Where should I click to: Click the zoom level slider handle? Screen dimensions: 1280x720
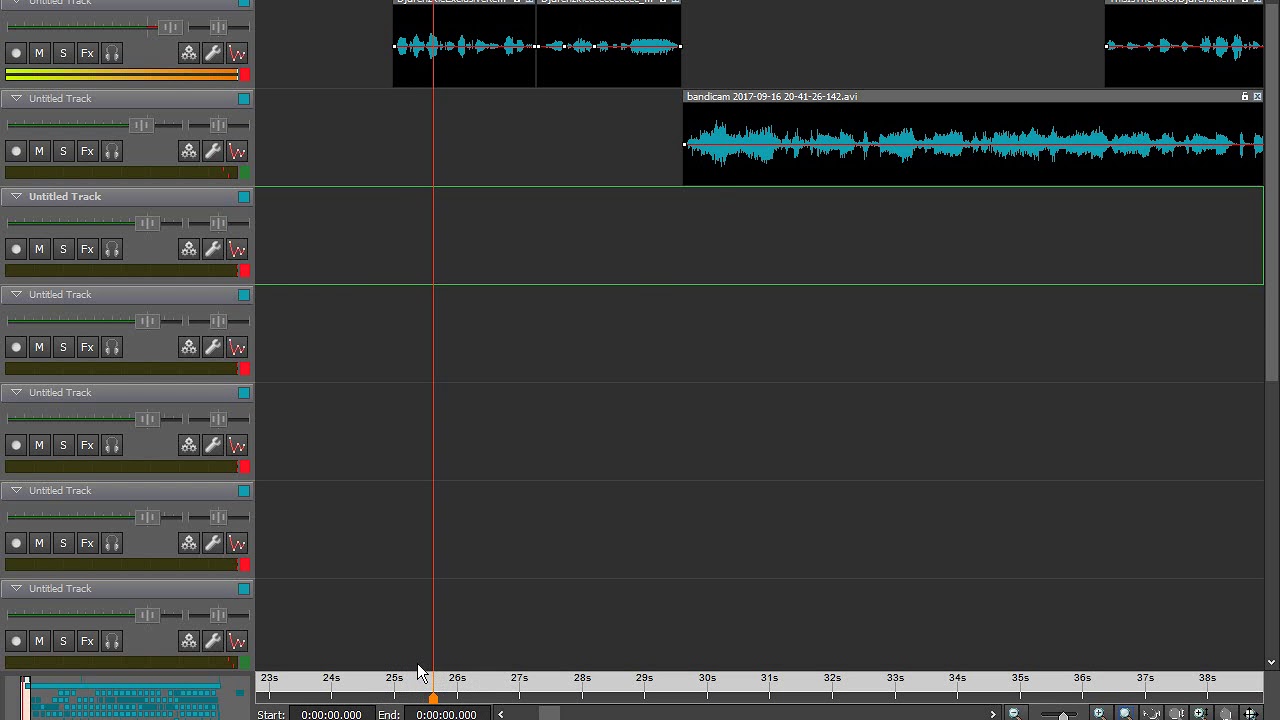point(1063,715)
